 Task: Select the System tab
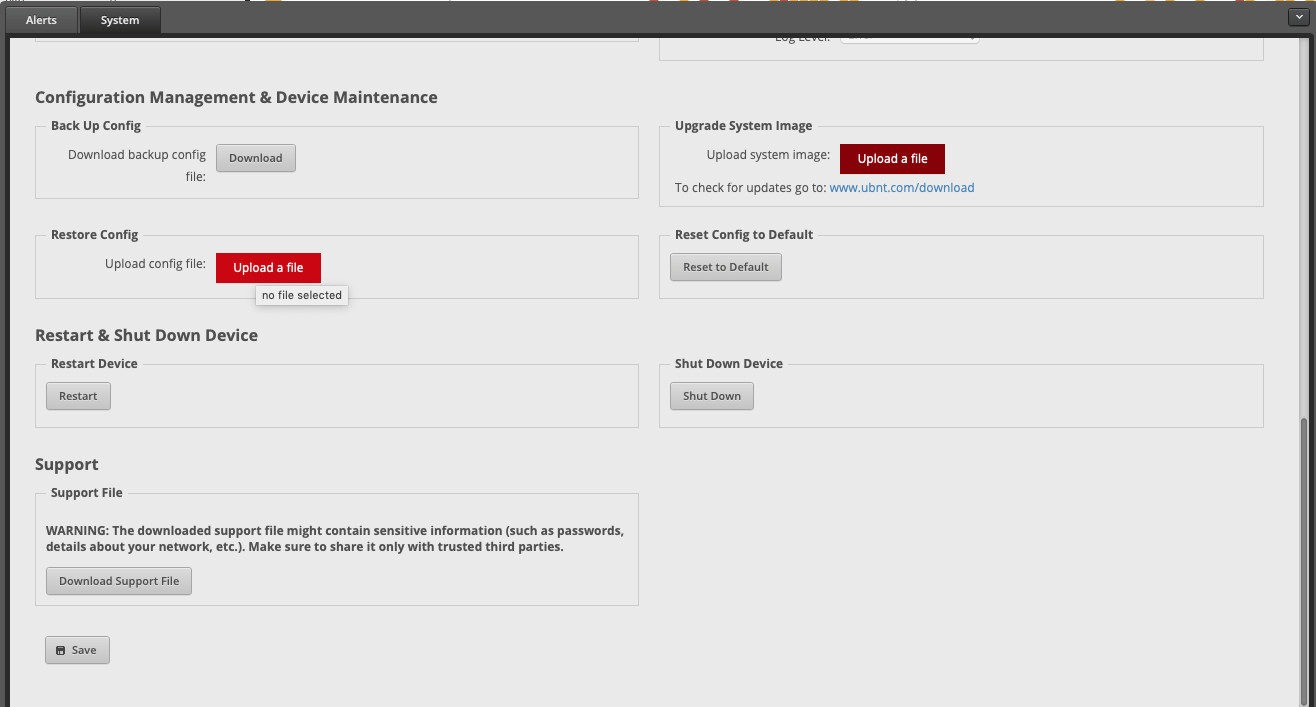point(120,20)
